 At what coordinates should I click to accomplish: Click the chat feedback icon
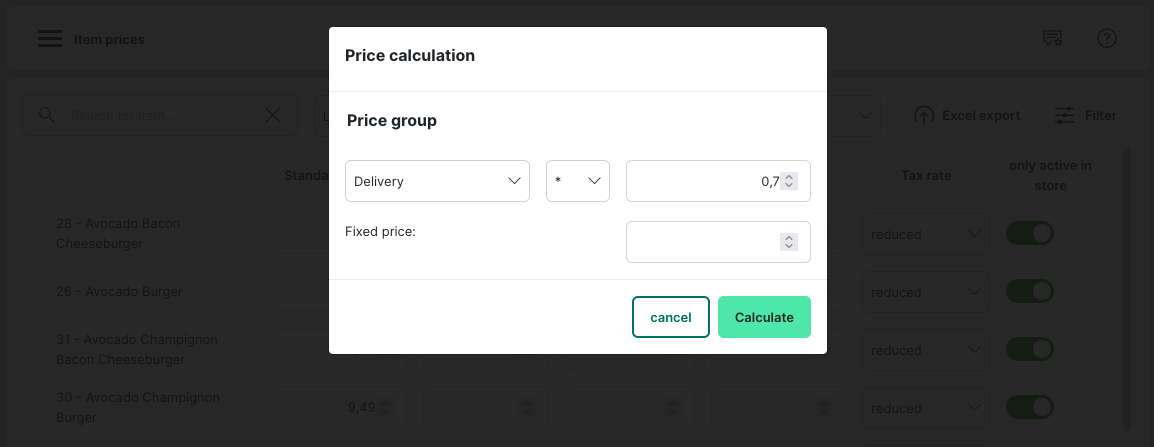point(1051,39)
